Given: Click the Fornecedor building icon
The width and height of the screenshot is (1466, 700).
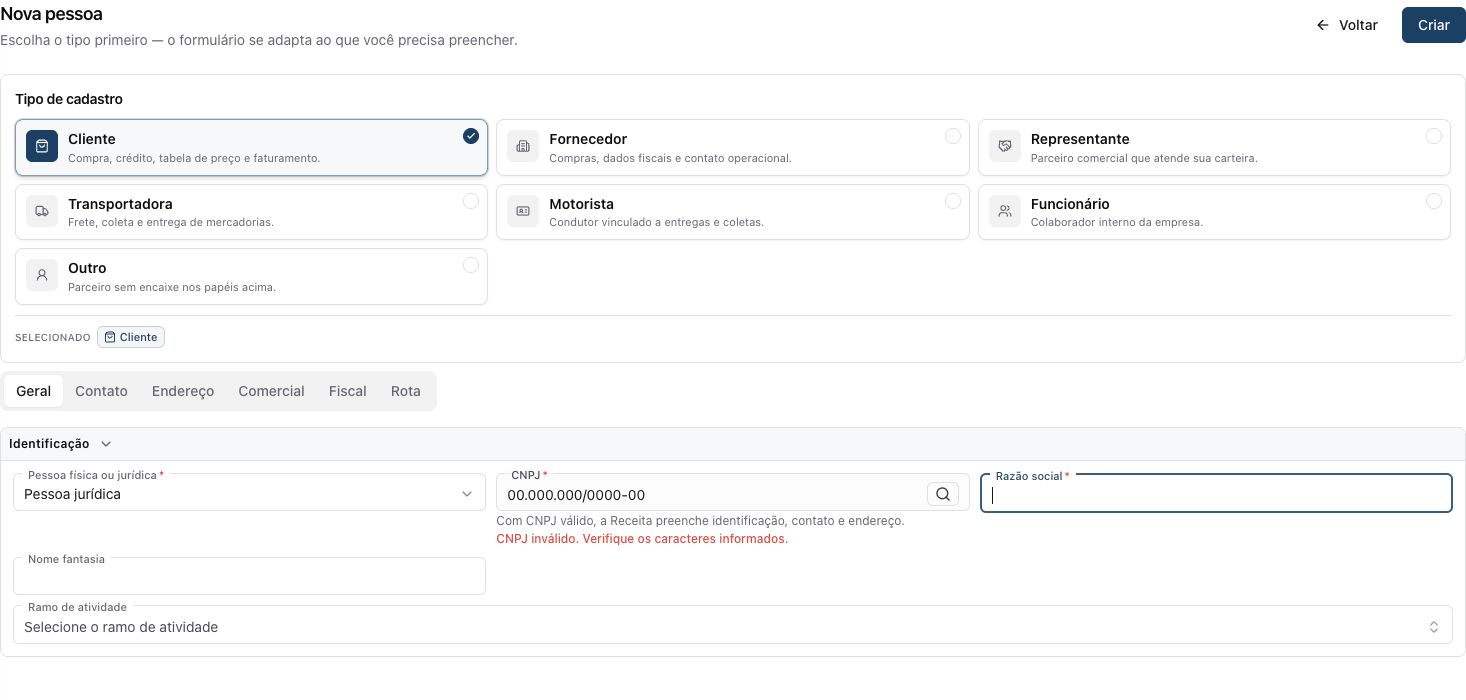Looking at the screenshot, I should pos(523,146).
